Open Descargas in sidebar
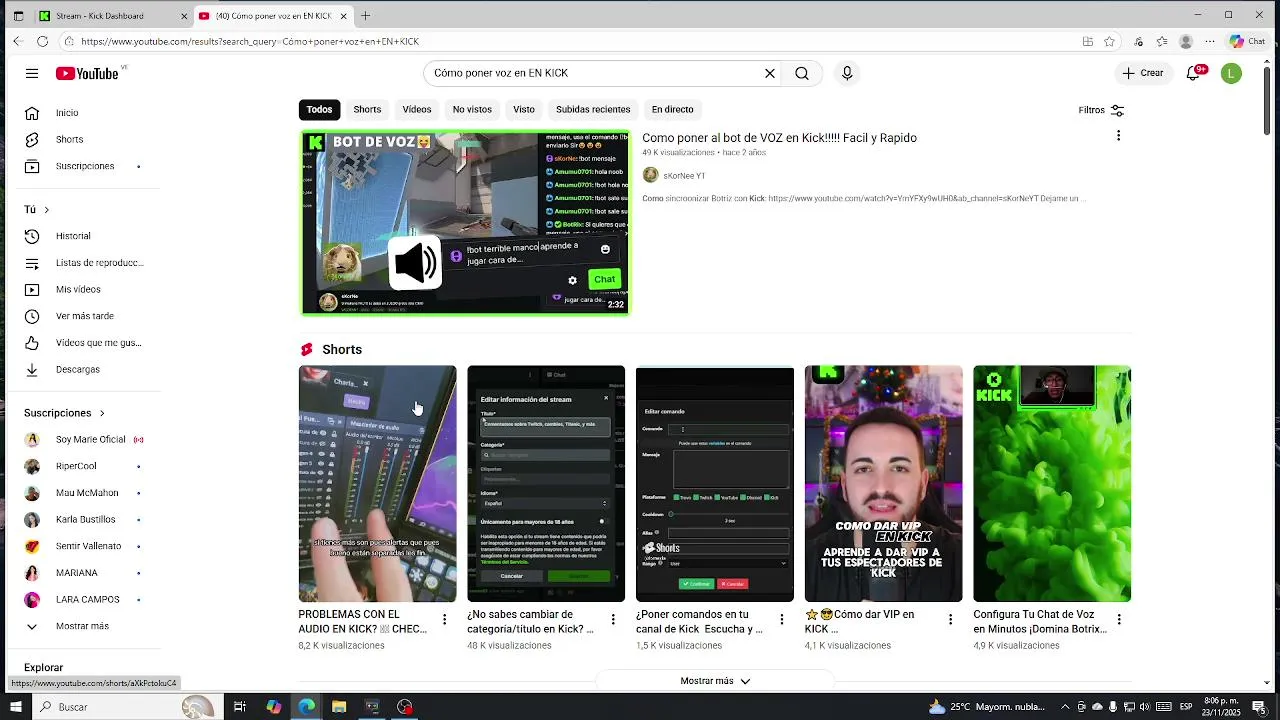The width and height of the screenshot is (1280, 720). click(x=77, y=370)
